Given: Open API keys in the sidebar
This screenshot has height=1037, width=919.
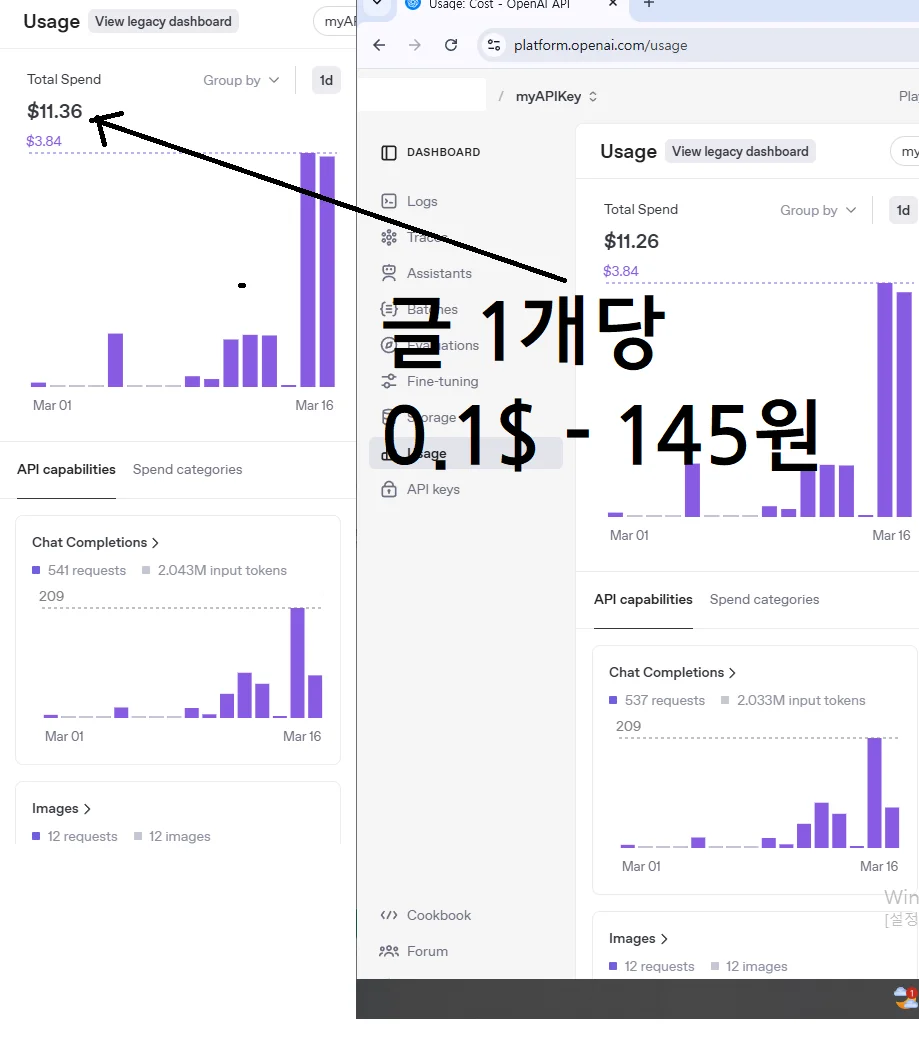Looking at the screenshot, I should click(433, 489).
